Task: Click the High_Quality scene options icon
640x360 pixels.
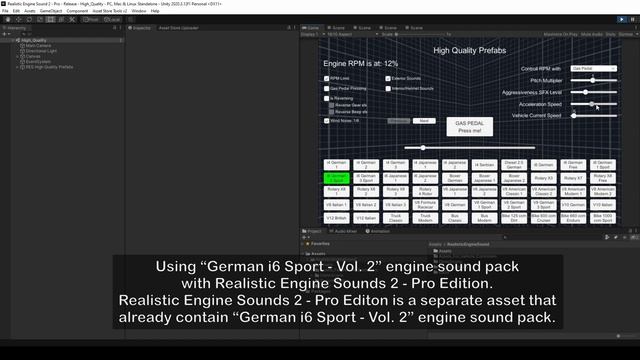Action: click(x=121, y=40)
